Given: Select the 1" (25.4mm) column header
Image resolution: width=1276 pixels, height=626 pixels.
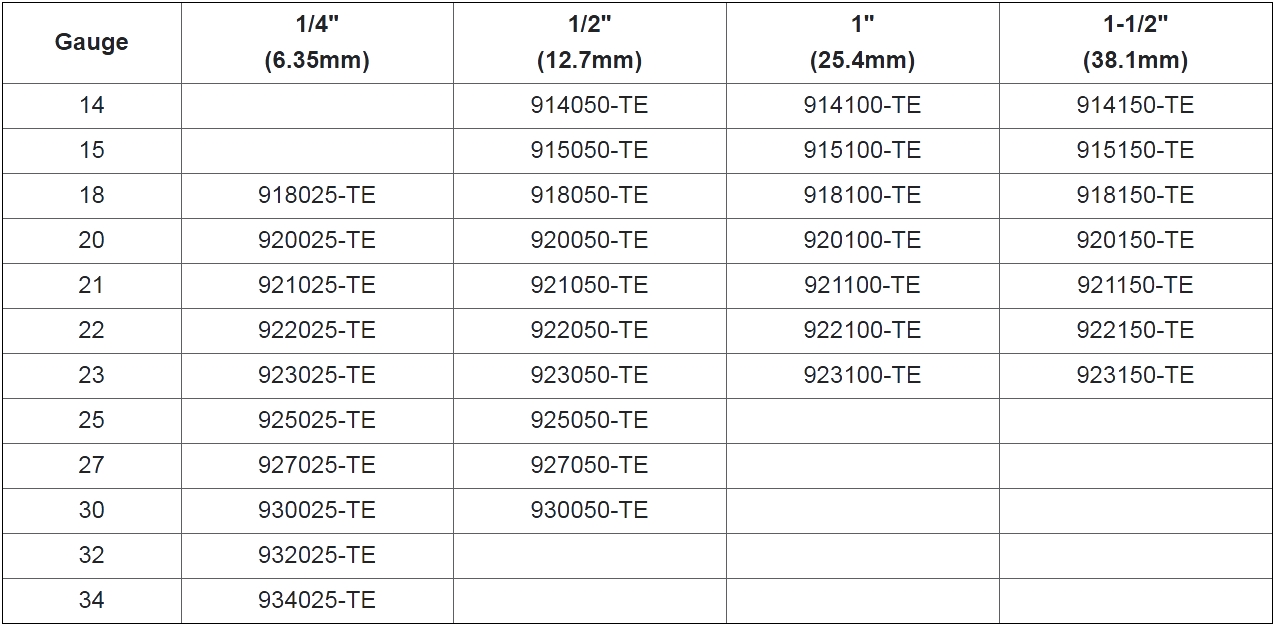Looking at the screenshot, I should click(x=862, y=42).
